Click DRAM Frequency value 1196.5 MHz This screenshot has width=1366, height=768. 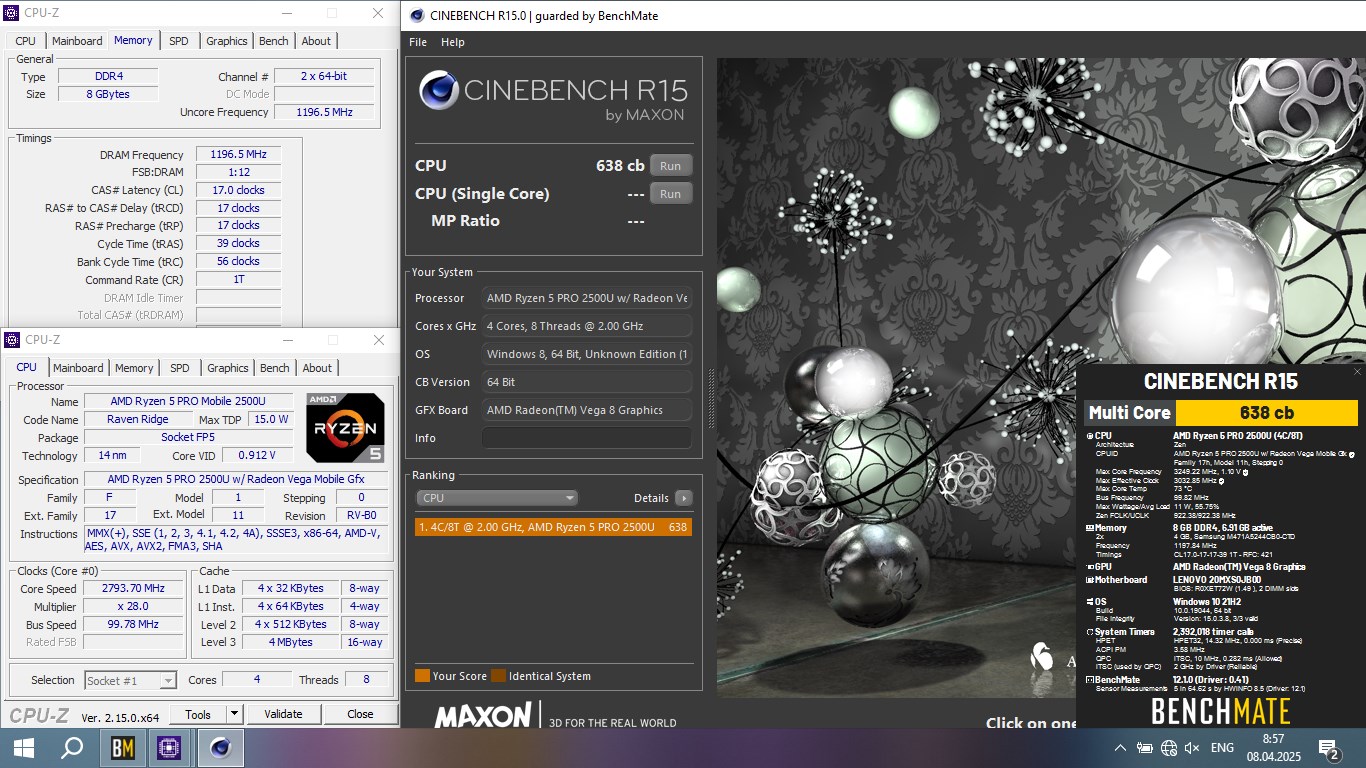pos(238,155)
